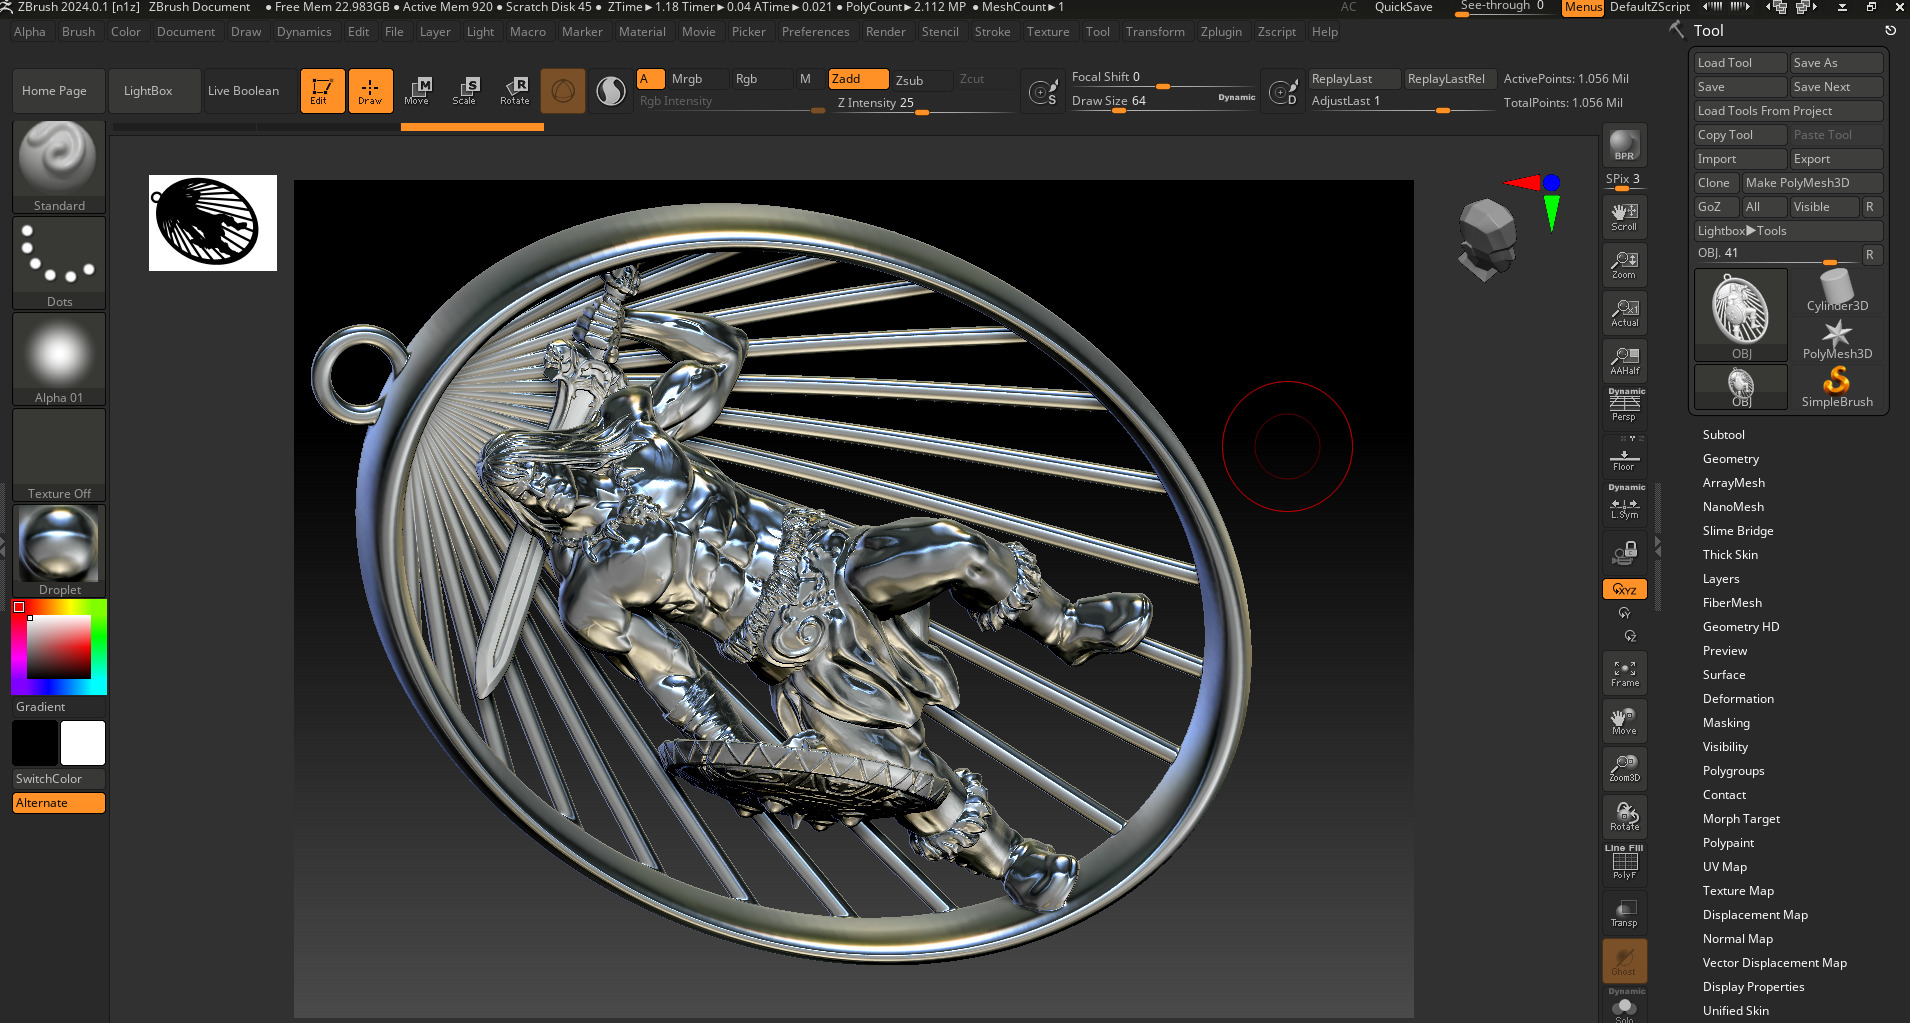Click the QuickSave button
This screenshot has width=1910, height=1023.
[x=1403, y=7]
